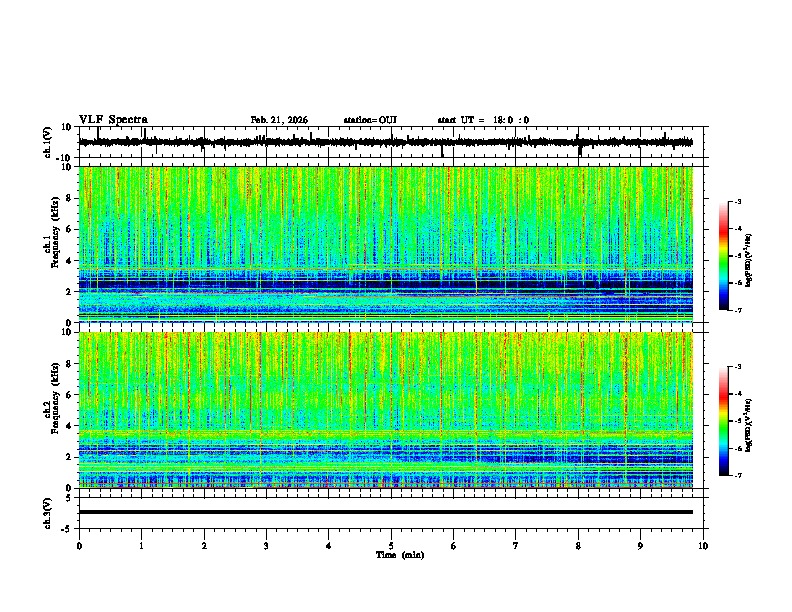792x612 pixels.
Task: Click time axis tick label "0"
Action: click(79, 546)
